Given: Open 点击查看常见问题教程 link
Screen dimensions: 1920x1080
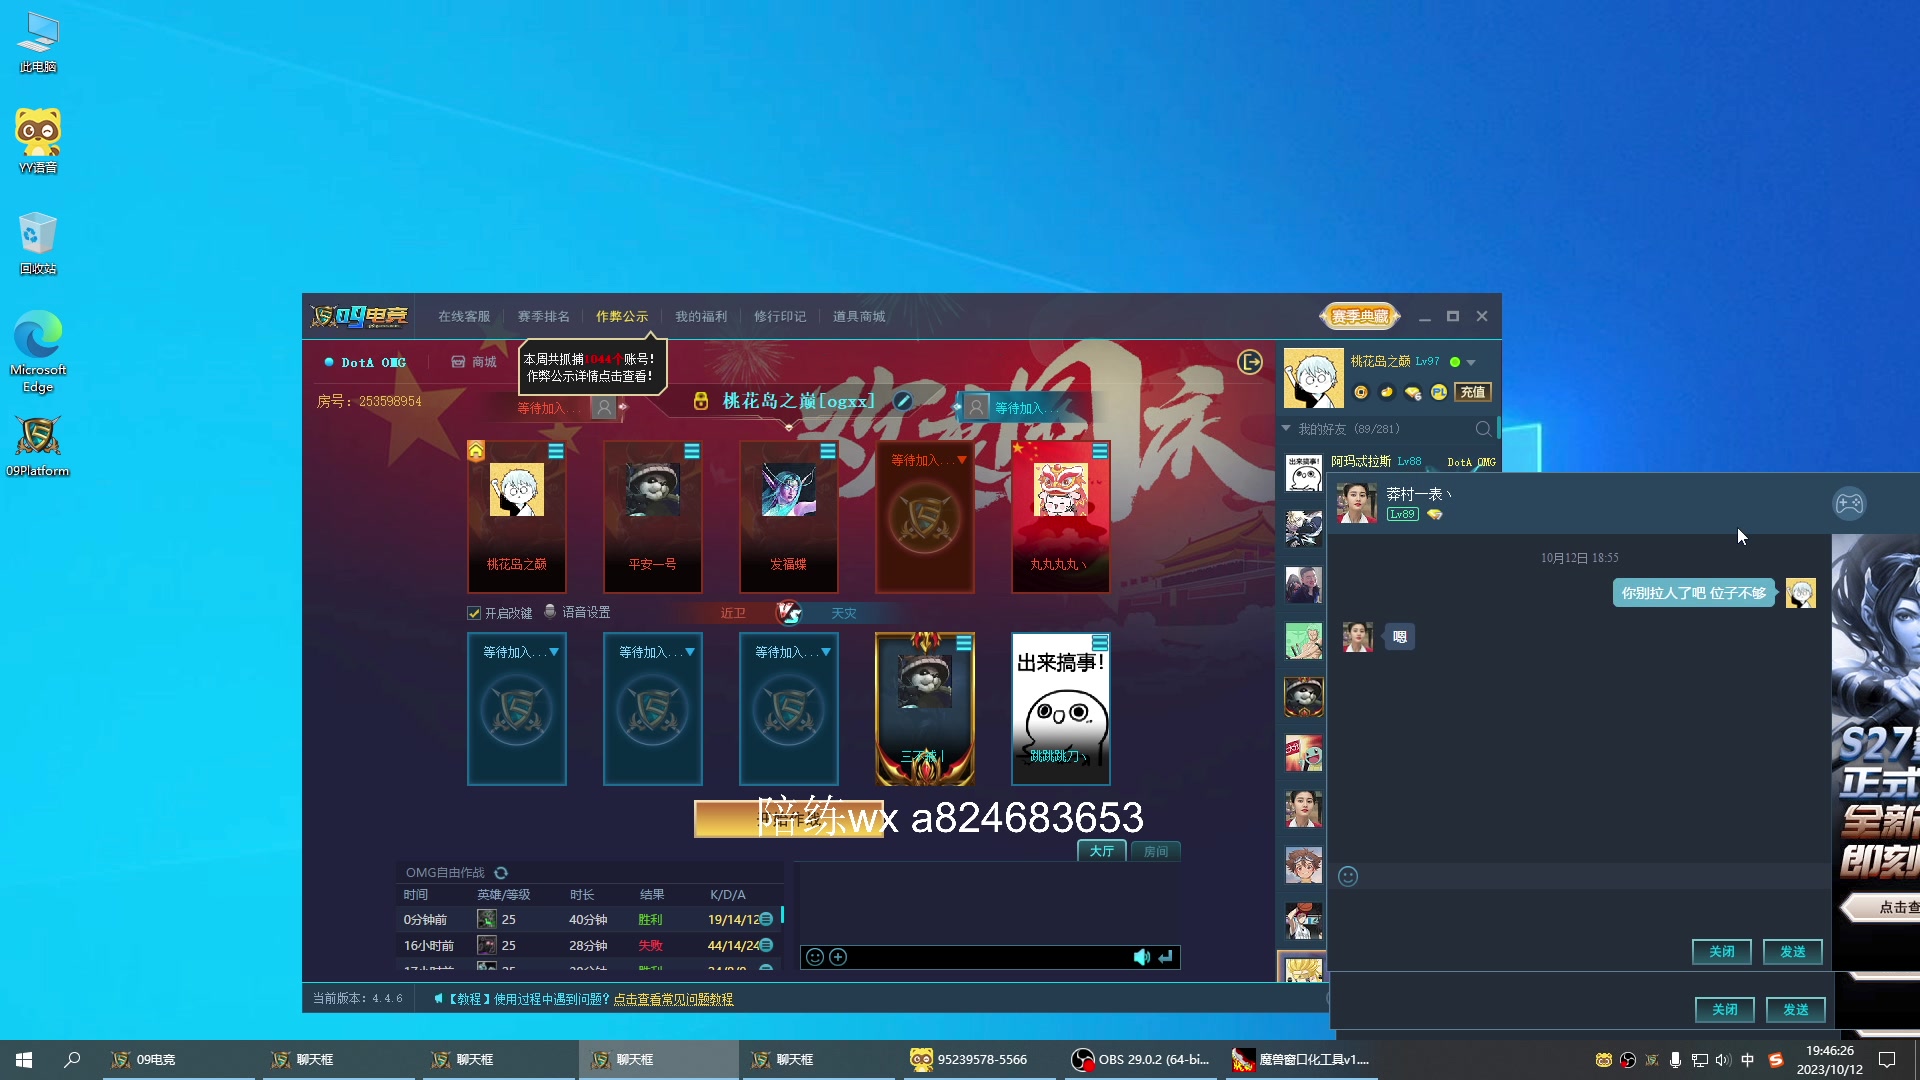Looking at the screenshot, I should [x=673, y=999].
